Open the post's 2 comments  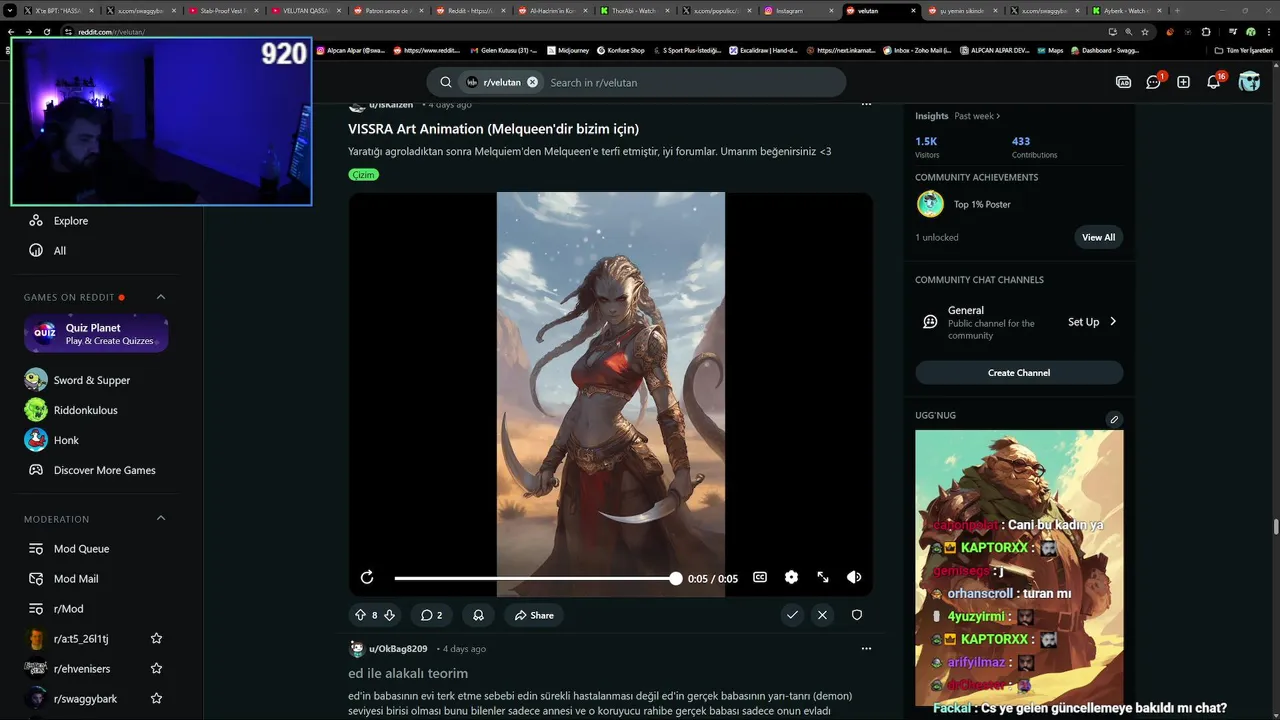click(431, 615)
